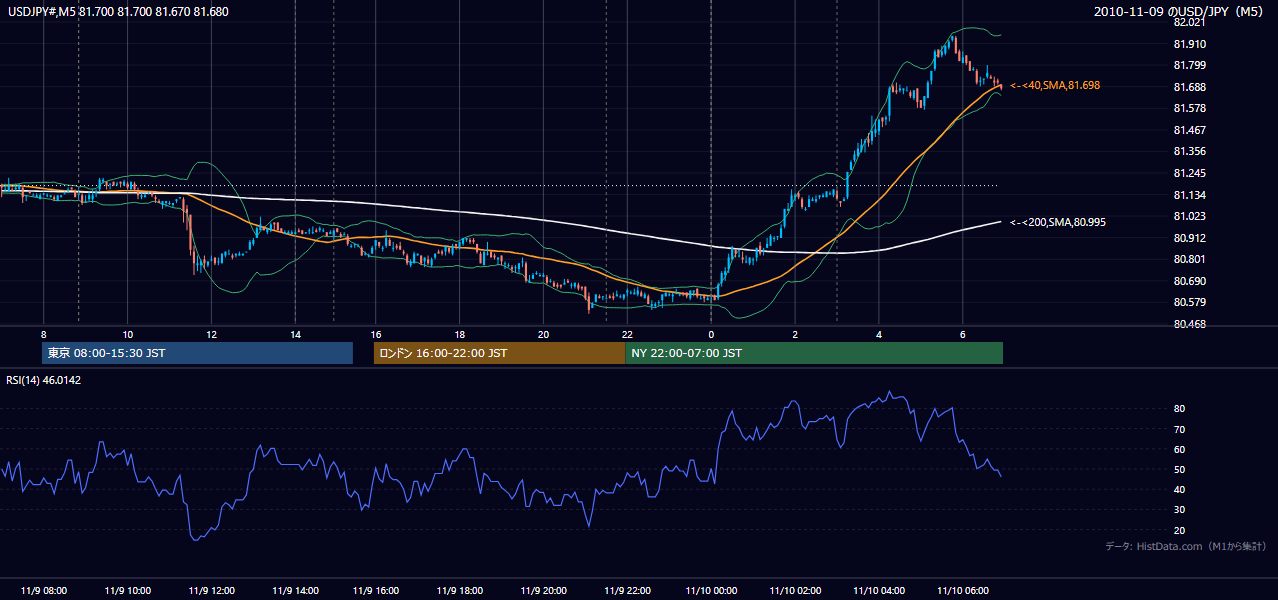This screenshot has width=1278, height=600.
Task: Click the RSI(14) 46.0142 indicator label
Action: click(x=44, y=380)
